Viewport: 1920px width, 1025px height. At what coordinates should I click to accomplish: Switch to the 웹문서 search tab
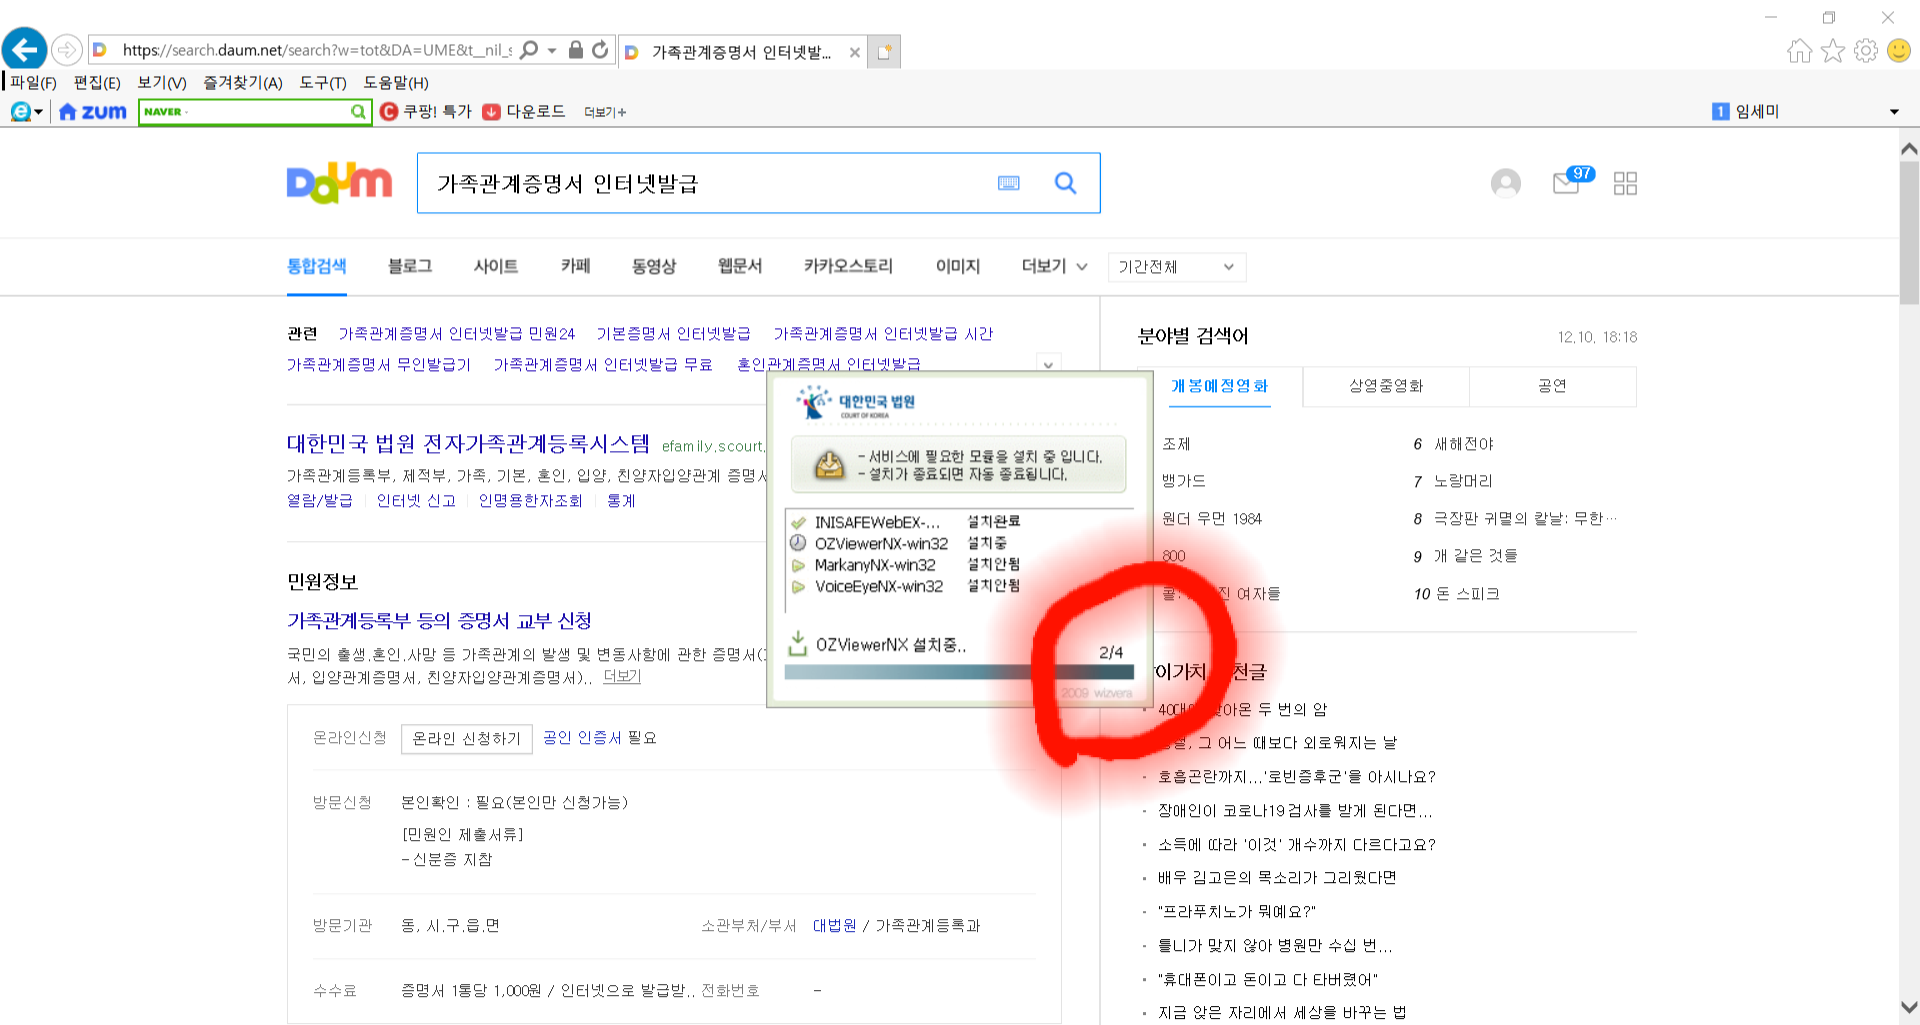tap(740, 266)
